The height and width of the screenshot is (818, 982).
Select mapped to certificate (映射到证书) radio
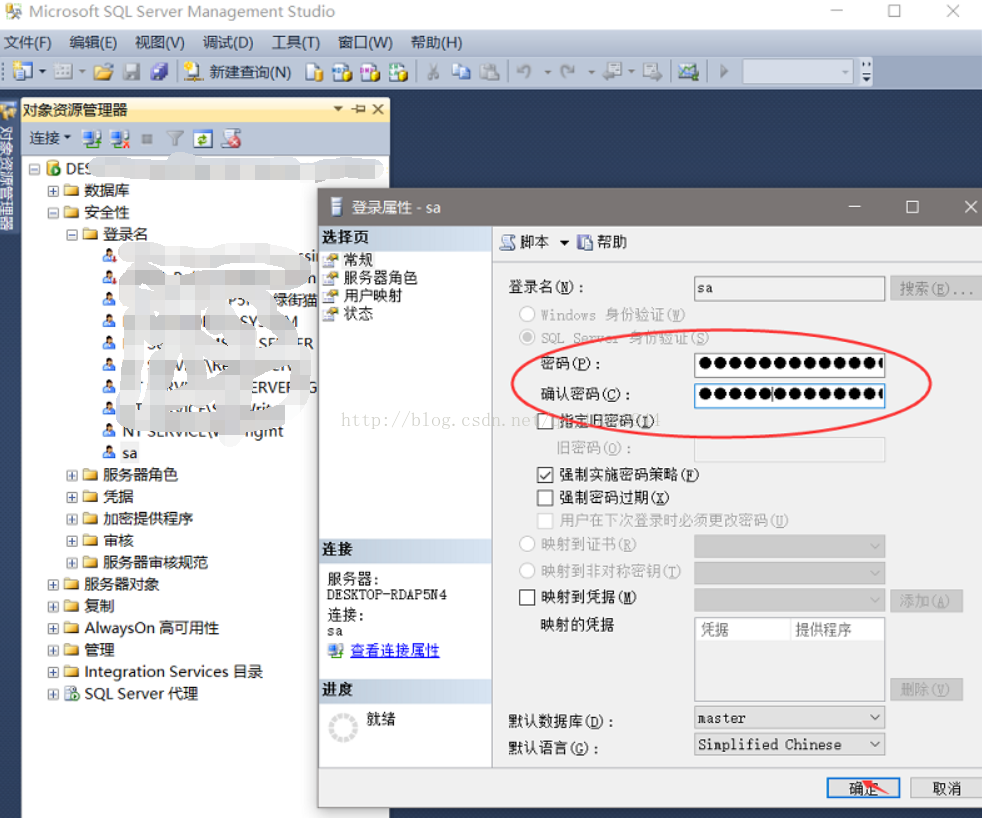(527, 544)
